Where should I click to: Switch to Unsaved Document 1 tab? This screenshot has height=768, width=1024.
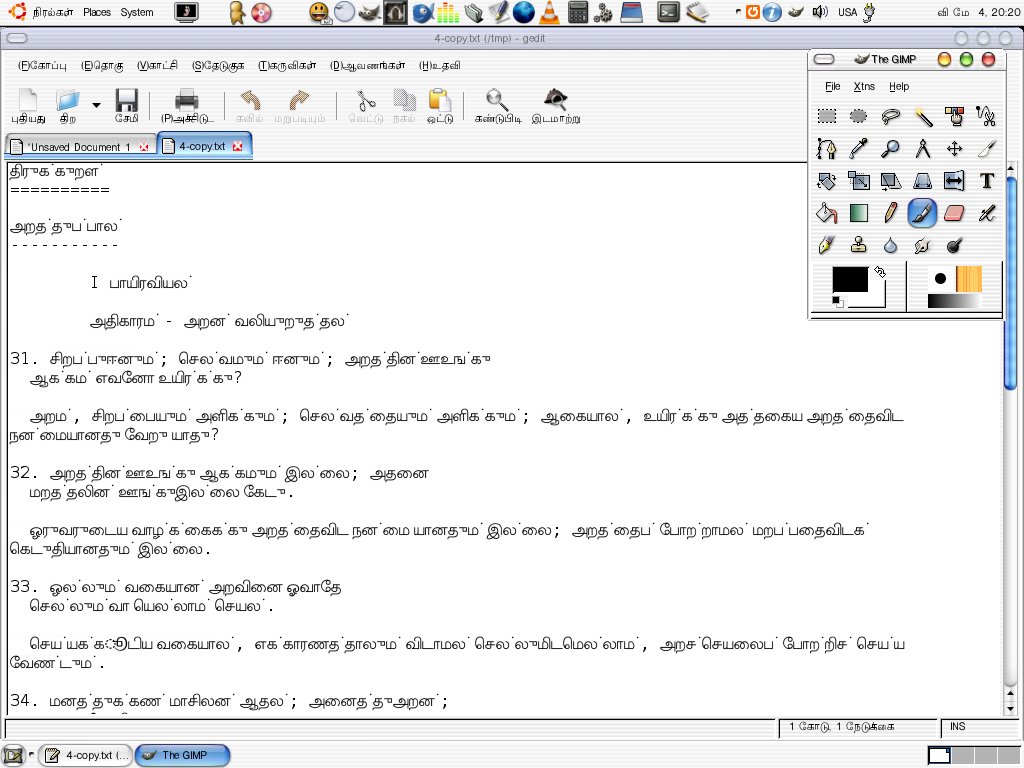[x=80, y=147]
